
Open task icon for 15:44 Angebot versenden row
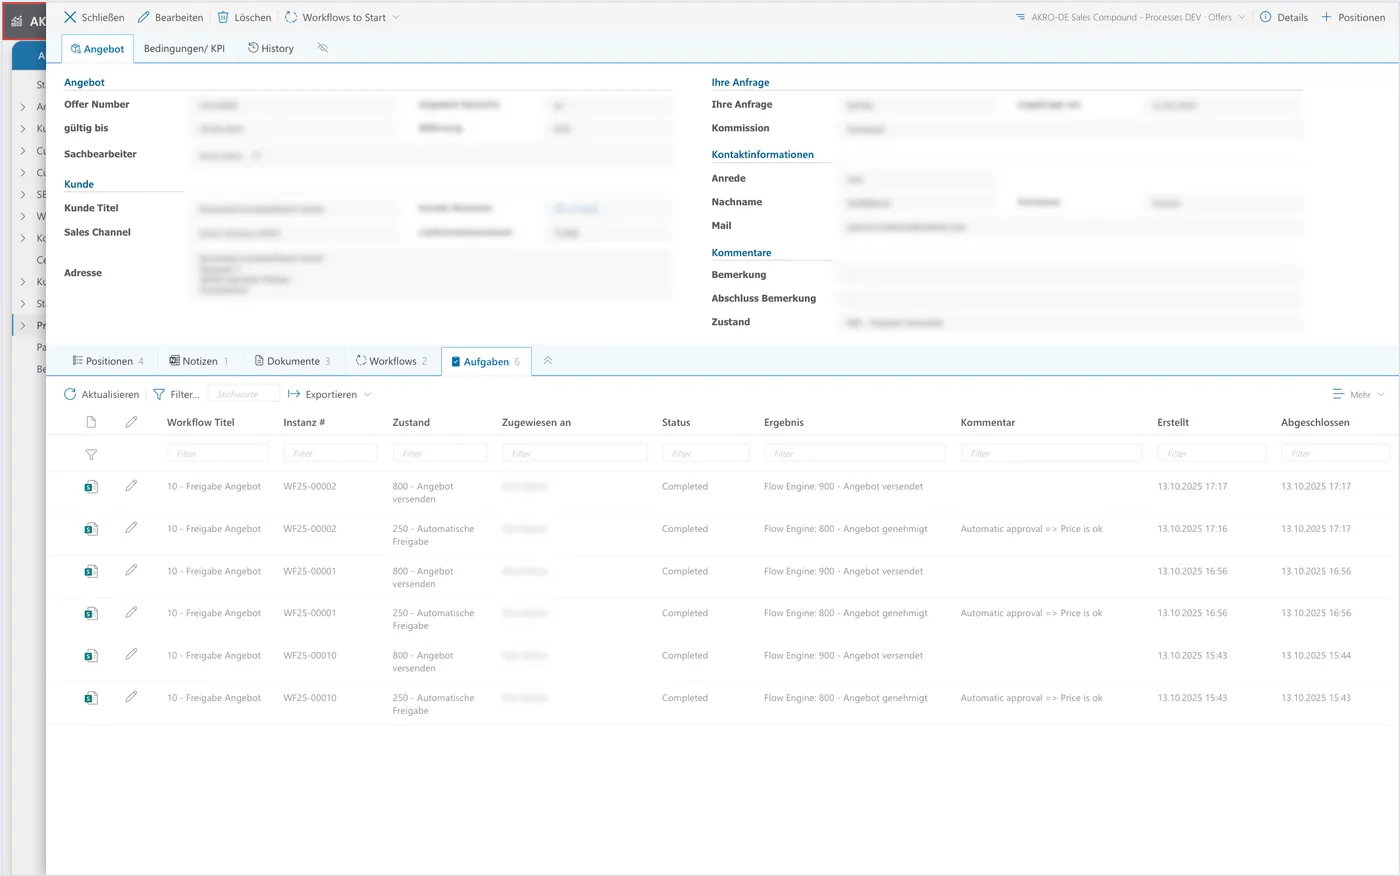(91, 656)
